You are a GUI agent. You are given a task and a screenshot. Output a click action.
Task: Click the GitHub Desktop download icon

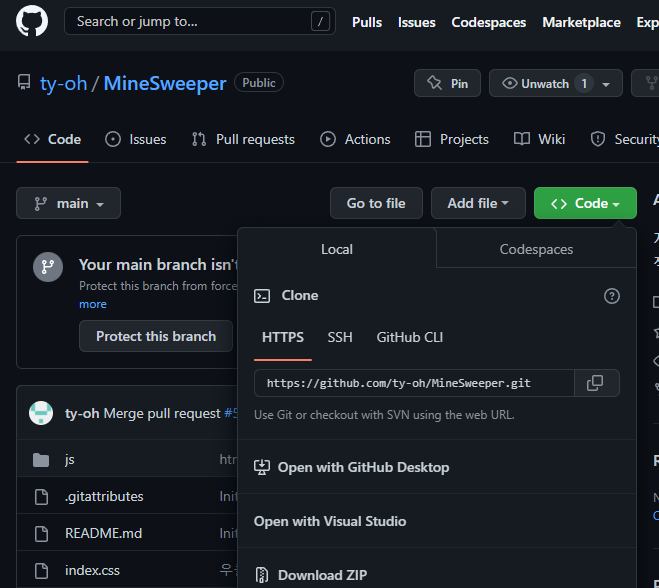(x=262, y=467)
